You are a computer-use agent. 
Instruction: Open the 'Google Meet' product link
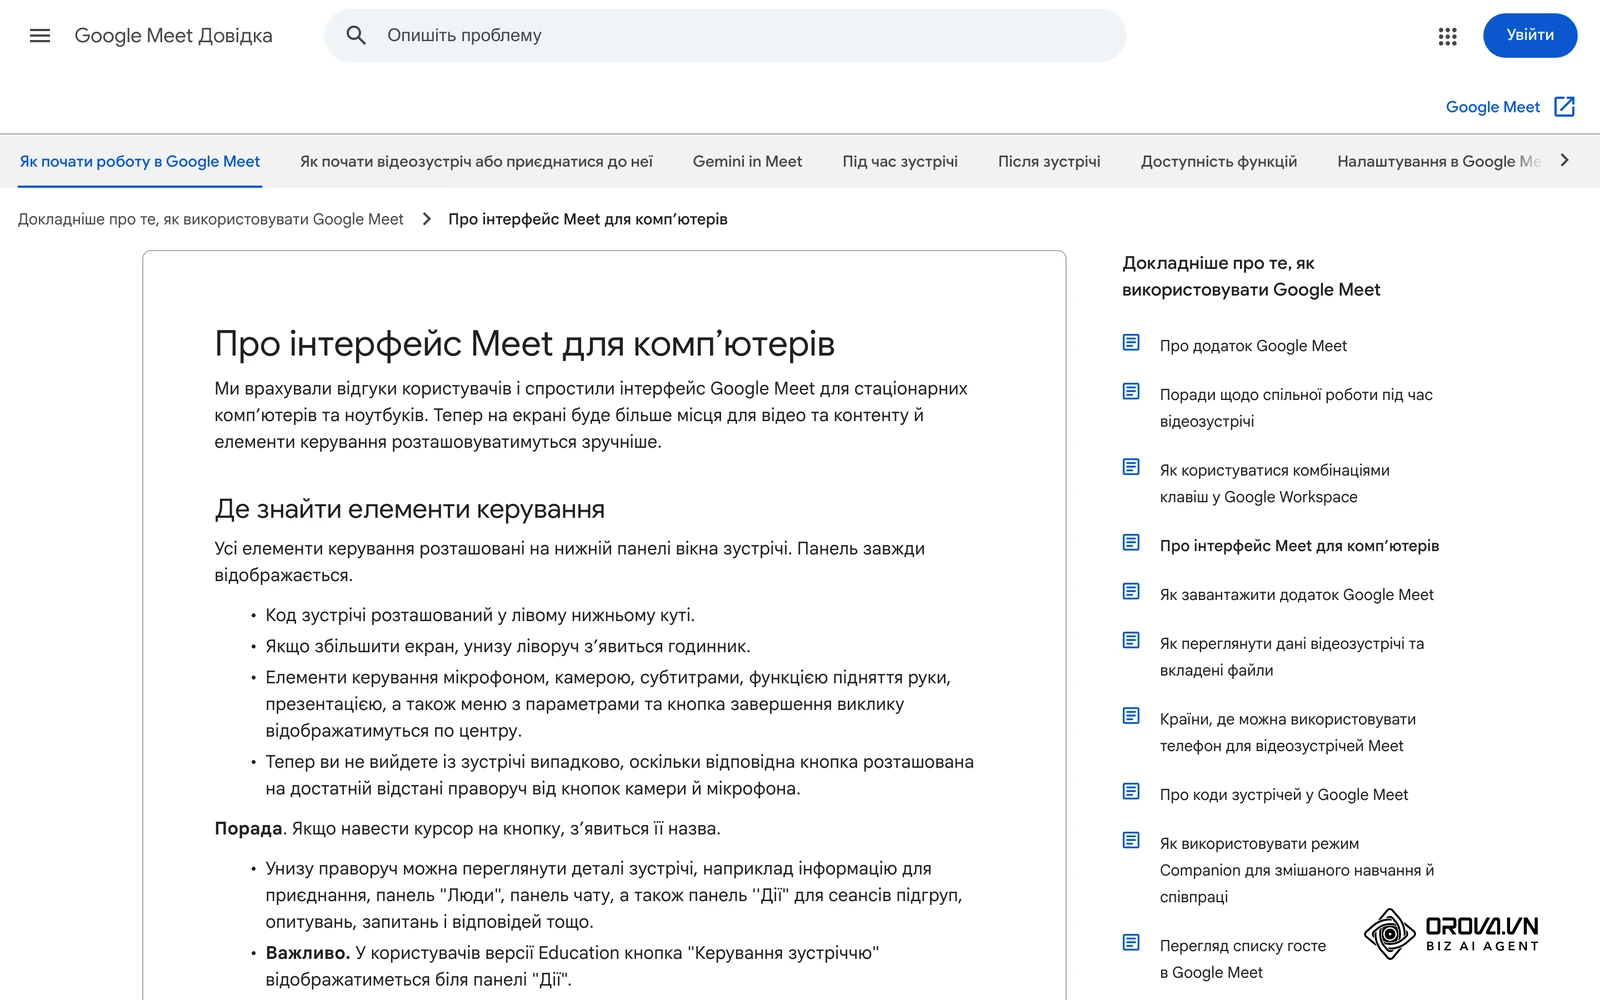pos(1493,107)
